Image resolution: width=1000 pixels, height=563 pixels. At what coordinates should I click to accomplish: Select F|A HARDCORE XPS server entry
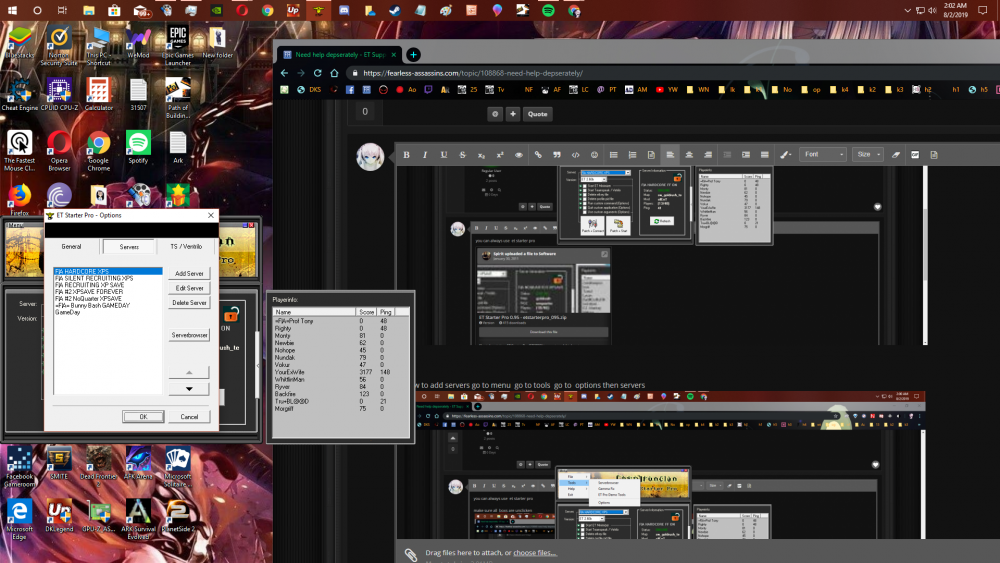(x=107, y=272)
